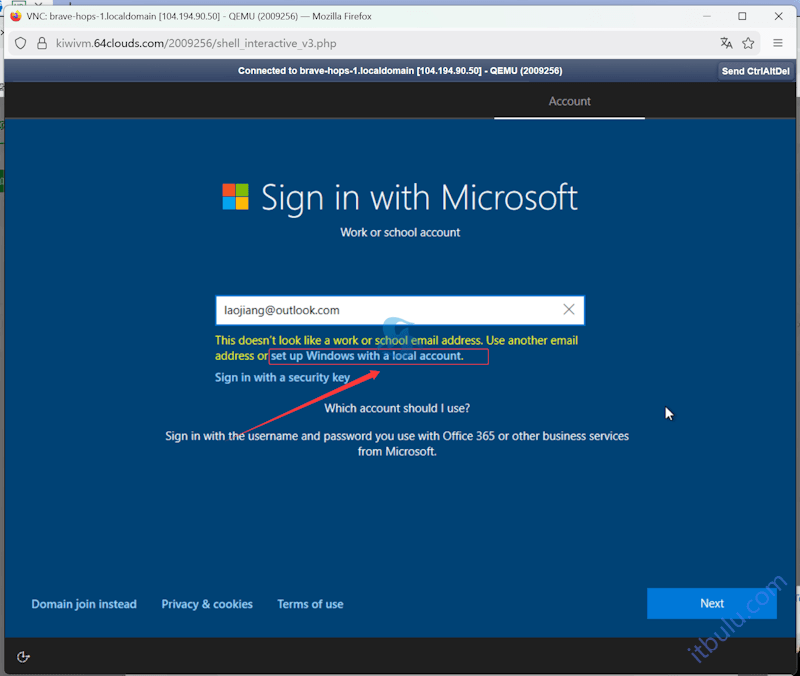
Task: Open the Firefox hamburger menu
Action: 778,43
